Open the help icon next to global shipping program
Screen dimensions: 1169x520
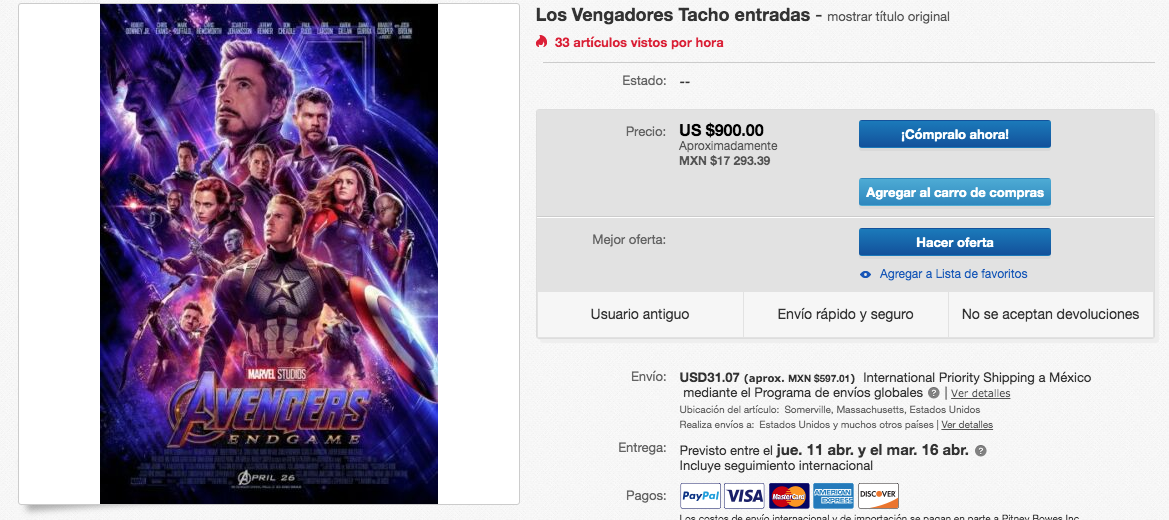(933, 392)
